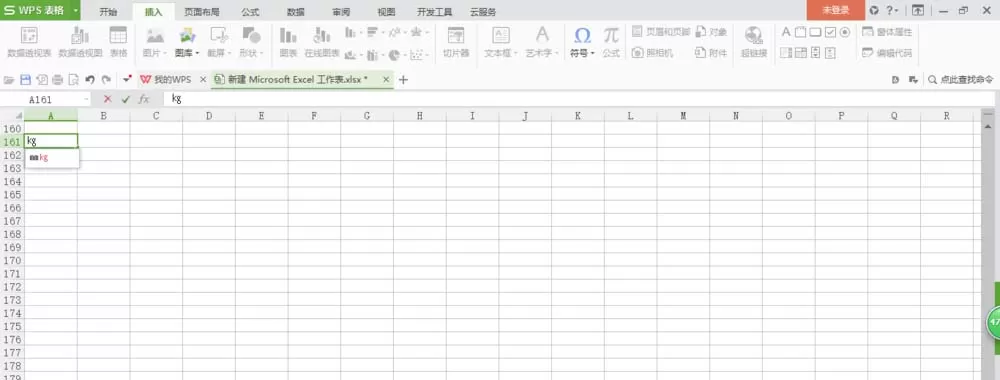Insert an 对象 object
This screenshot has height=380, width=1000.
click(x=711, y=32)
